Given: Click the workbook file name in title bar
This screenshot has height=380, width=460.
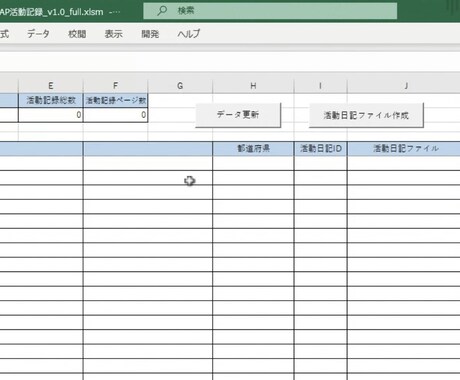Looking at the screenshot, I should (52, 12).
